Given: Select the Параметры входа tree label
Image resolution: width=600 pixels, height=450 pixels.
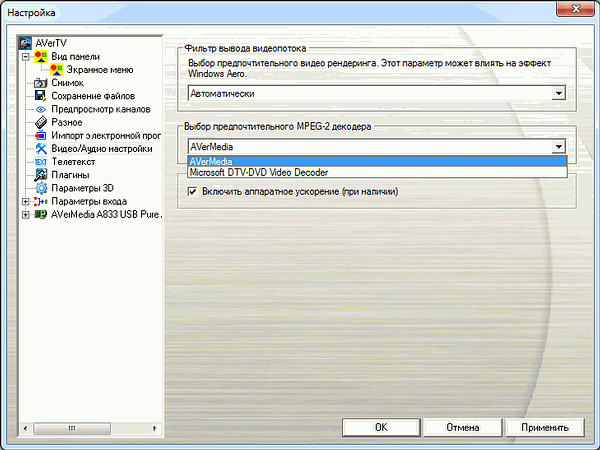Looking at the screenshot, I should tap(89, 201).
